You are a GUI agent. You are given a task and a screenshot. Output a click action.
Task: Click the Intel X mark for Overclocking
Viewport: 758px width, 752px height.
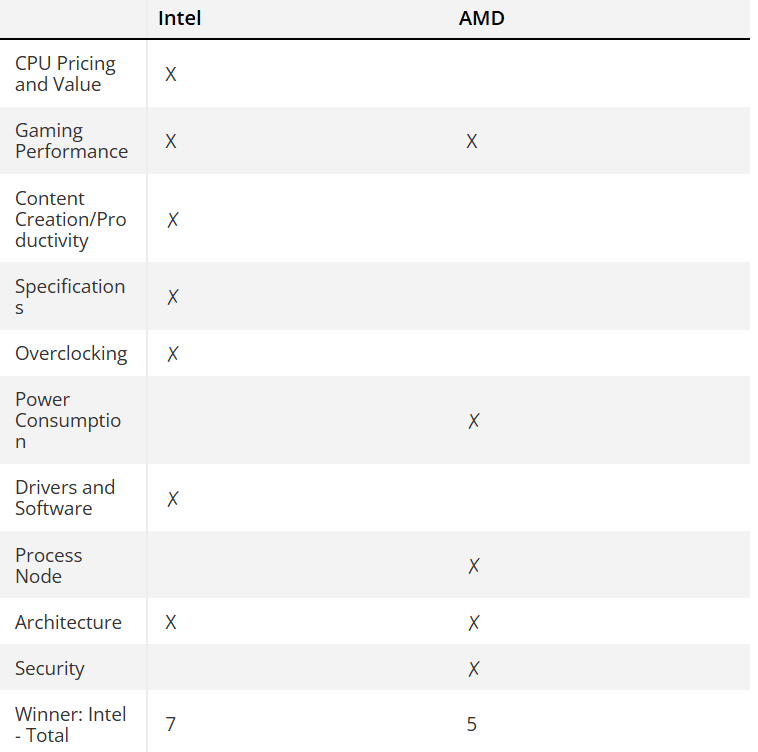[173, 353]
